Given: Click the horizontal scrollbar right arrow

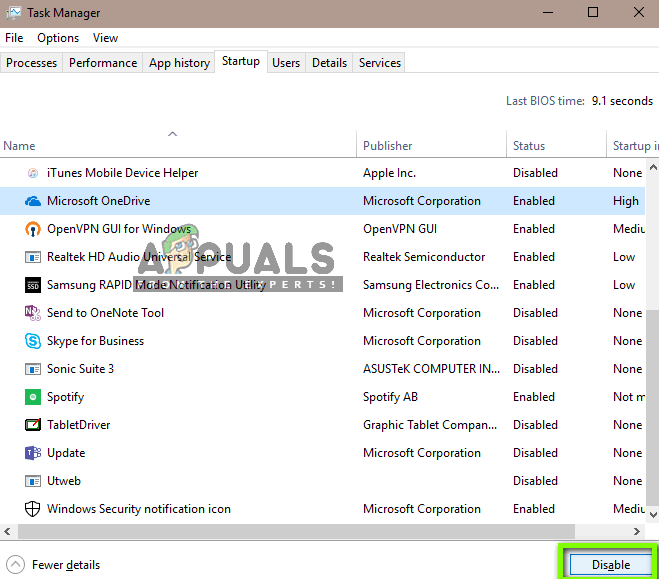Looking at the screenshot, I should tap(637, 532).
